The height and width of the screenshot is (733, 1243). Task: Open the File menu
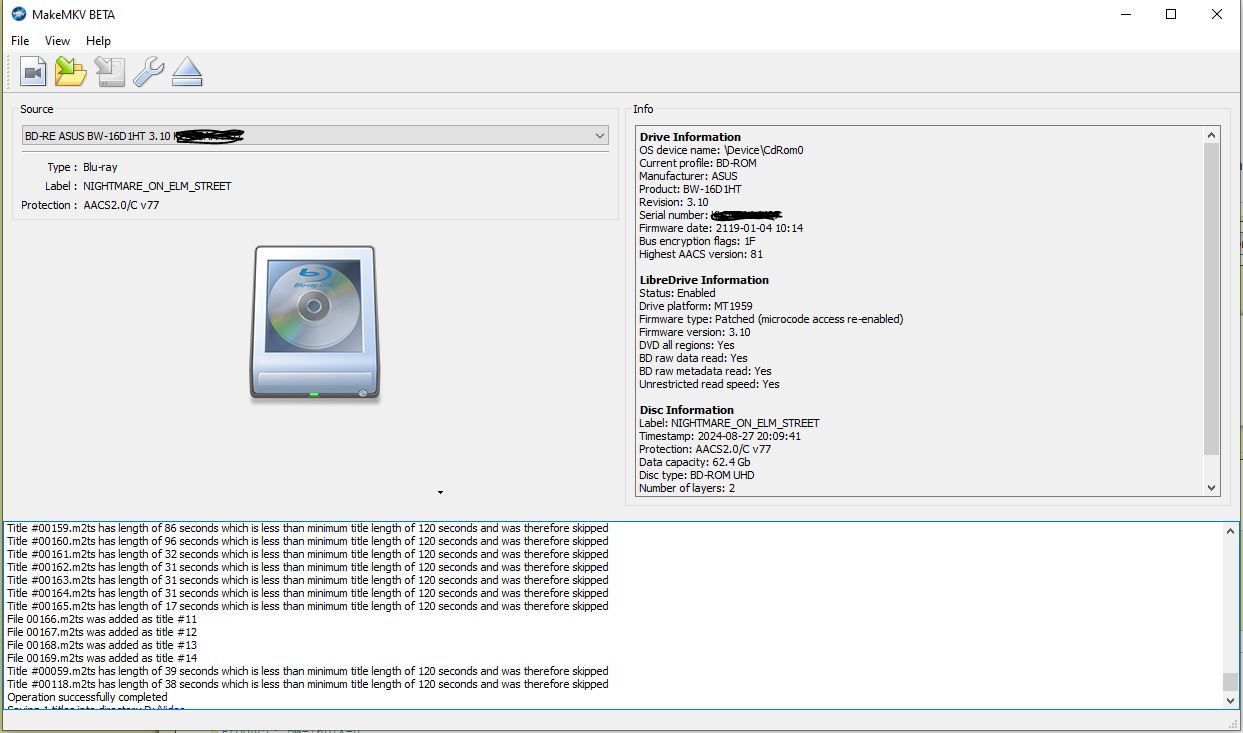click(x=20, y=41)
